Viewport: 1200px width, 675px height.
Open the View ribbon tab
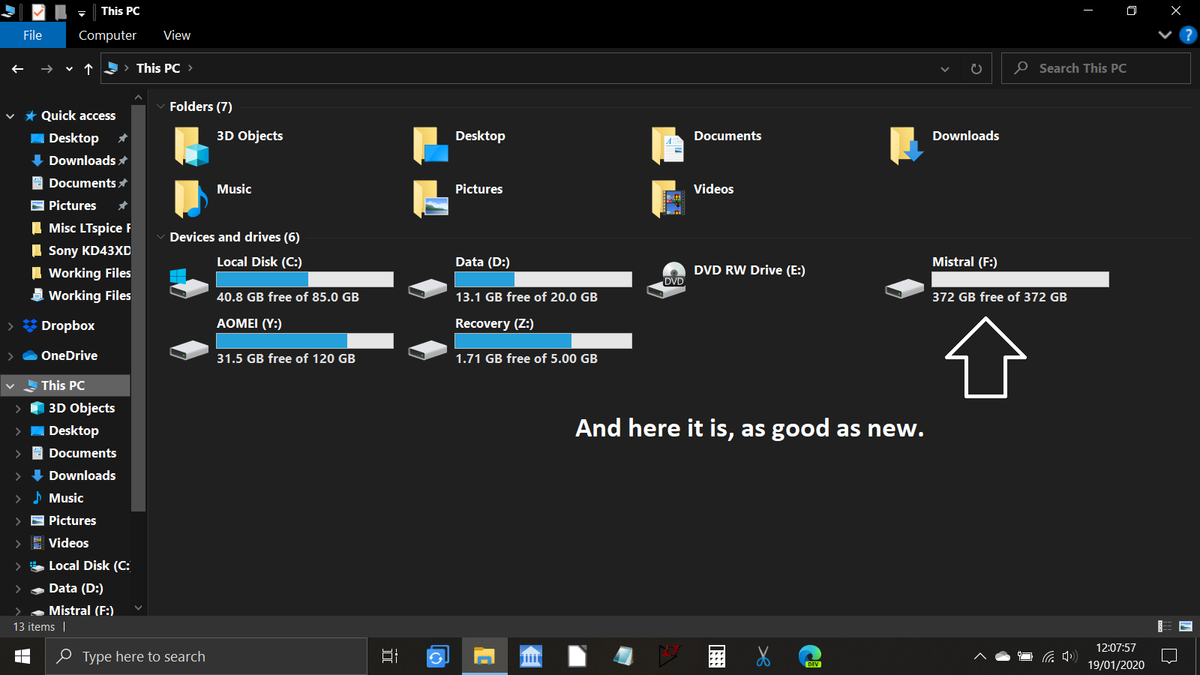click(x=177, y=35)
